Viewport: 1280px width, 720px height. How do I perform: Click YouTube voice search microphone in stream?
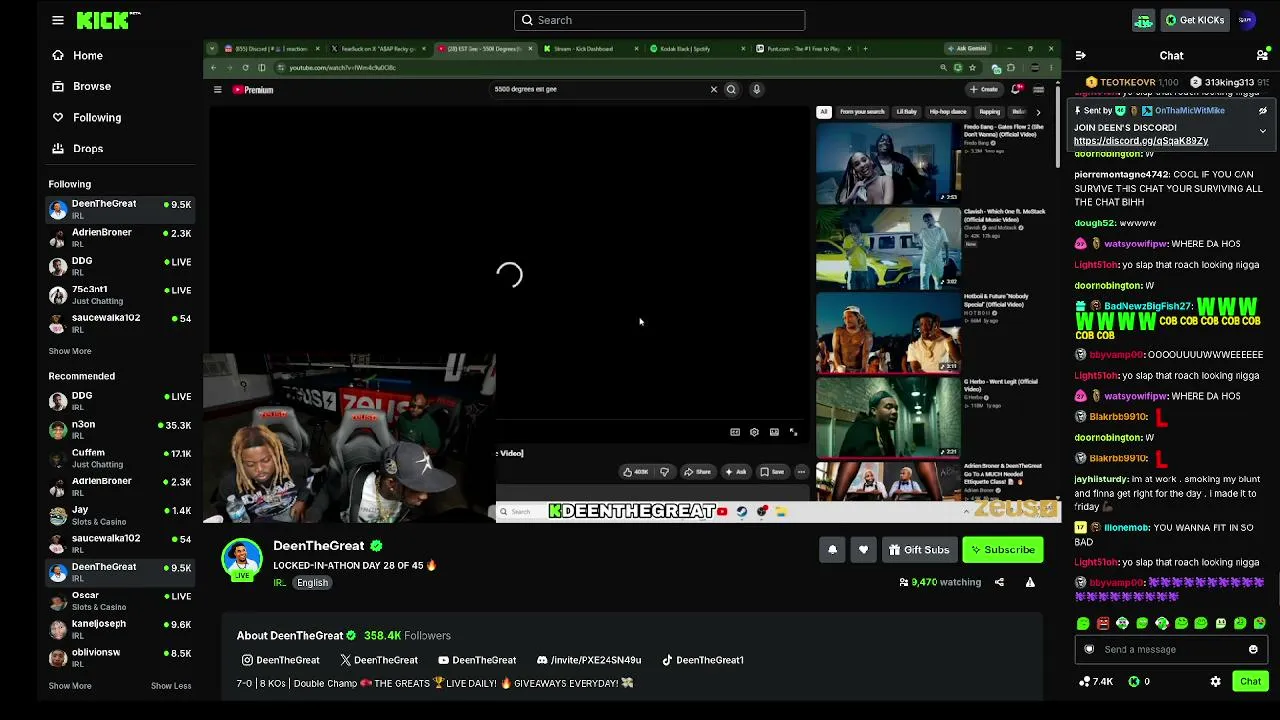click(x=757, y=90)
